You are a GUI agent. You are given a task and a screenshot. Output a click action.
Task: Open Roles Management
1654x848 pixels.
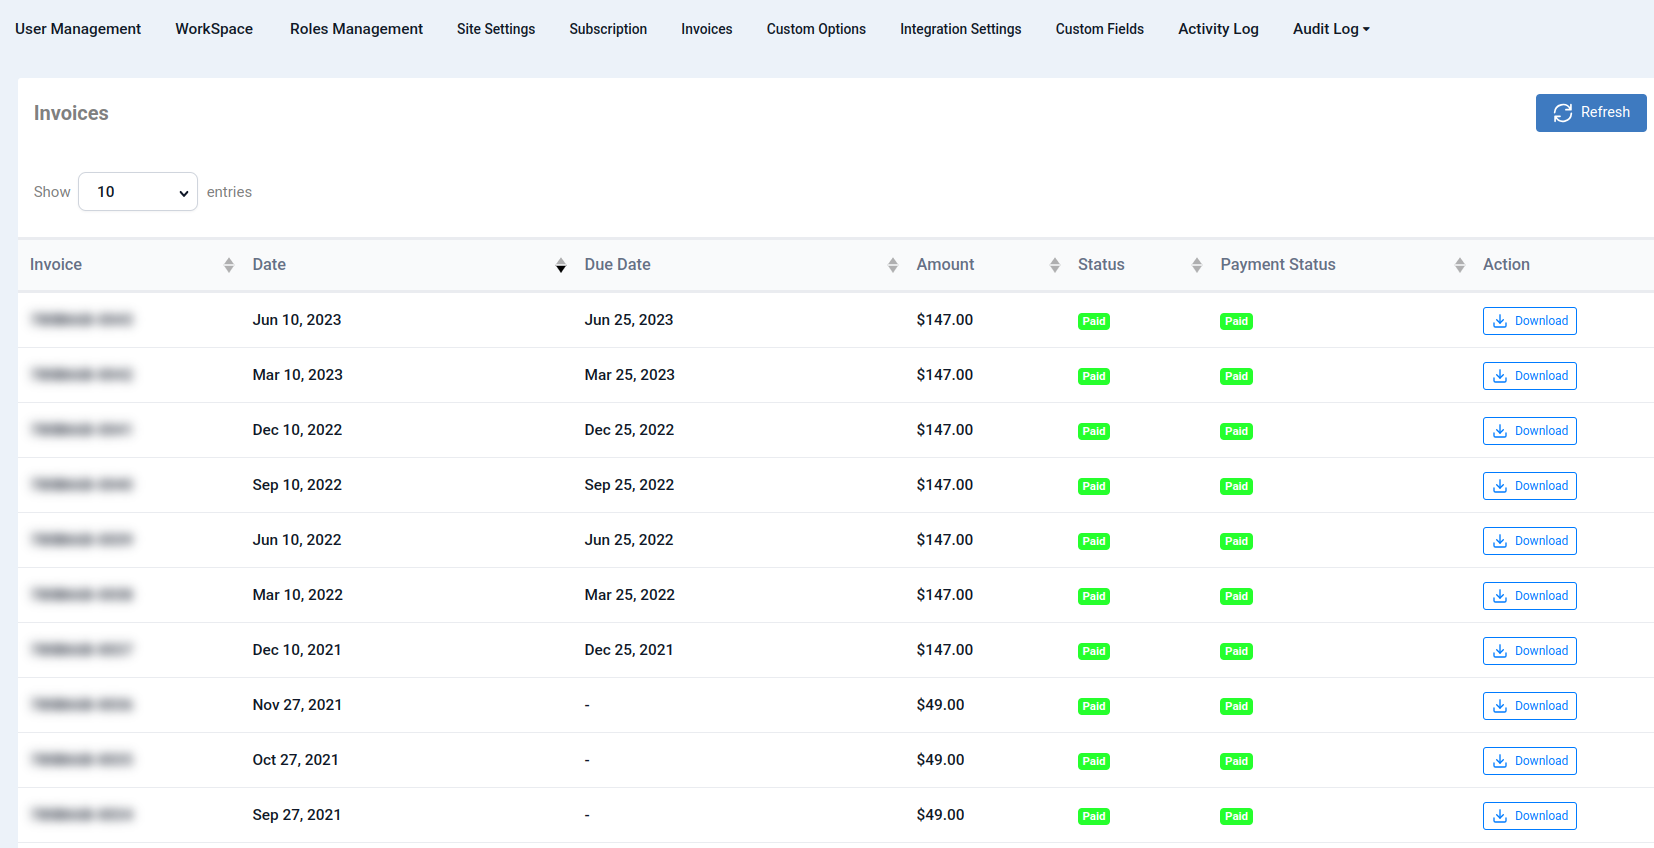pyautogui.click(x=356, y=29)
